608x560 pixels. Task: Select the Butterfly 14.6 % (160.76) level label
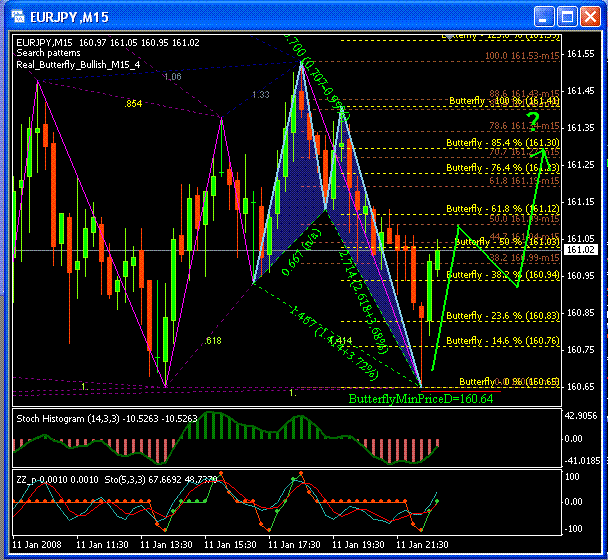(x=503, y=341)
